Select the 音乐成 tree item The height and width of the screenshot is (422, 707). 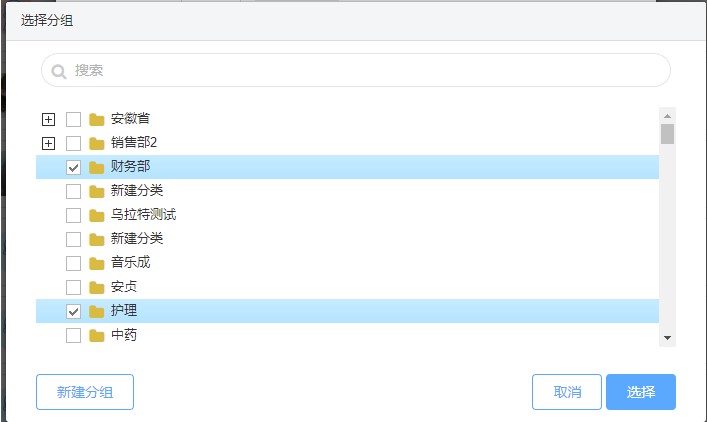coord(130,263)
